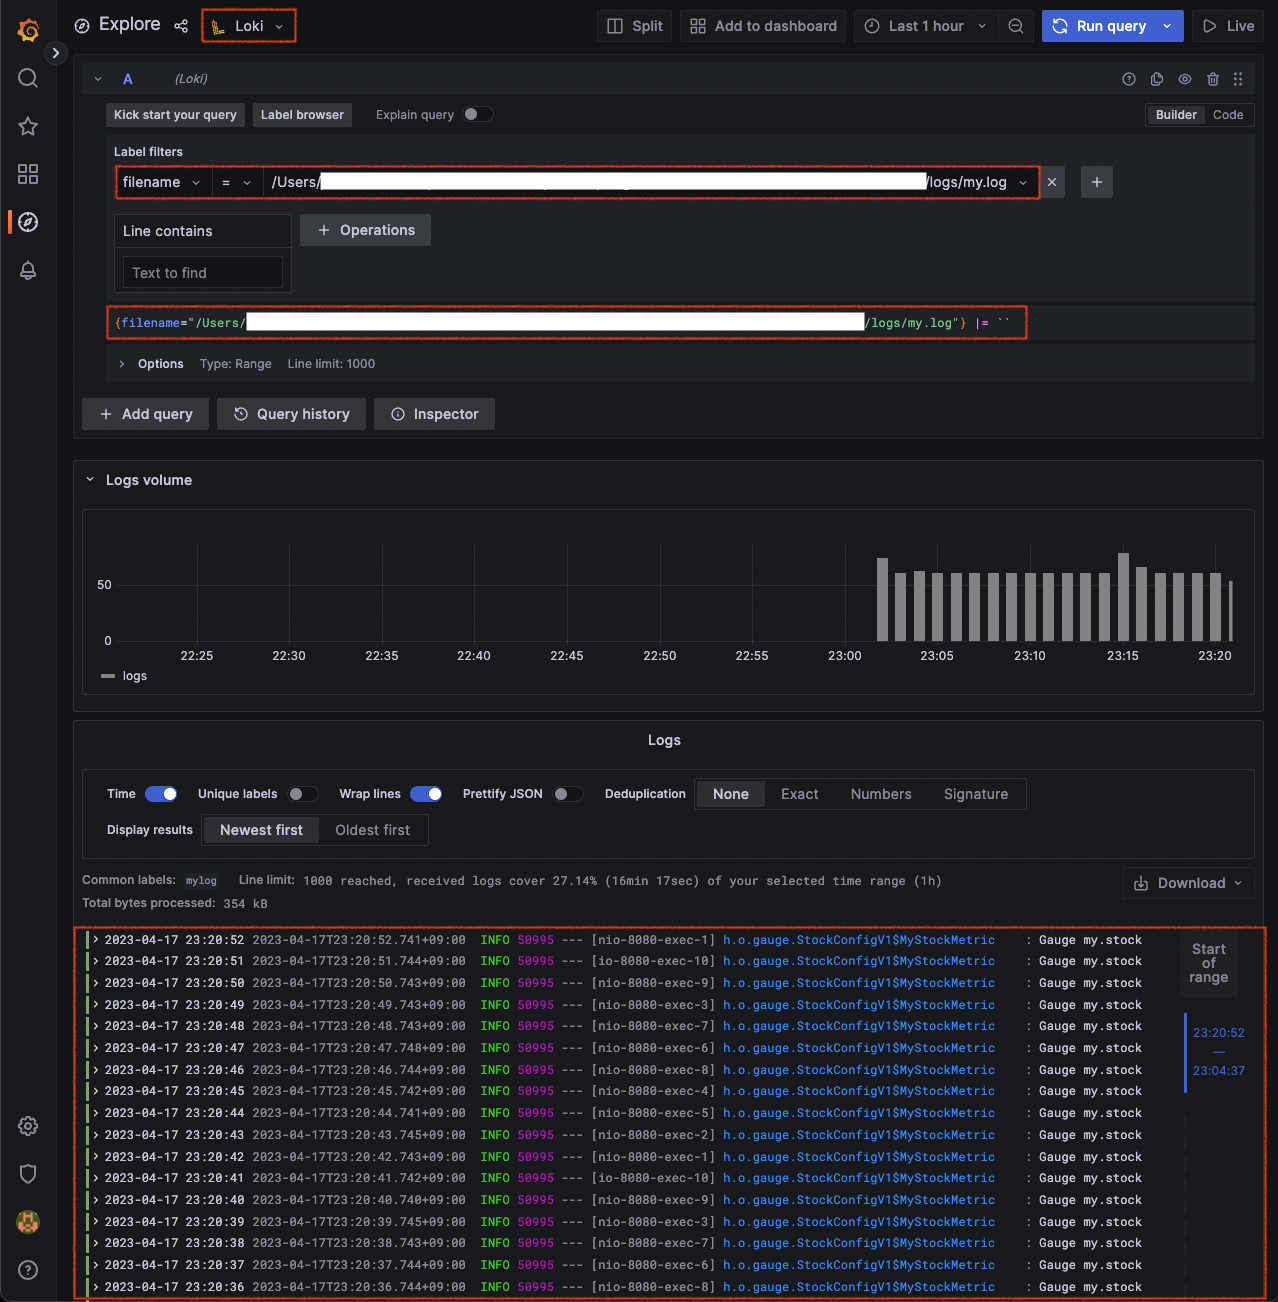Open Explore compass icon in sidebar
Image resolution: width=1278 pixels, height=1302 pixels.
point(28,222)
